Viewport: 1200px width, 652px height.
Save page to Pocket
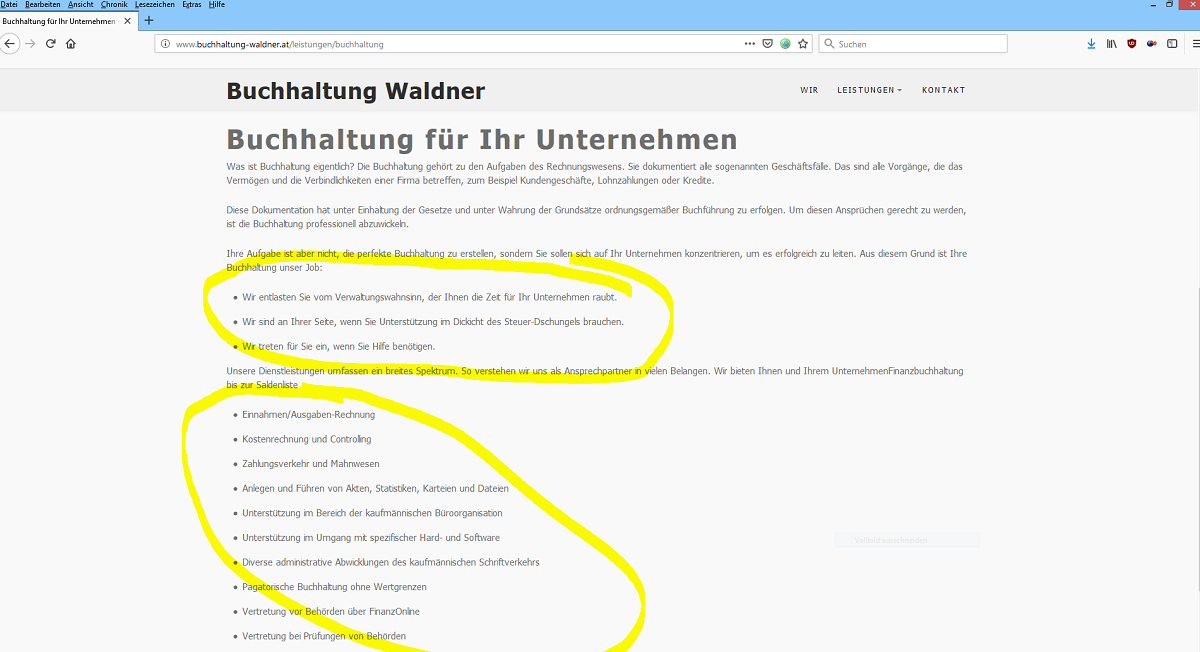point(767,44)
